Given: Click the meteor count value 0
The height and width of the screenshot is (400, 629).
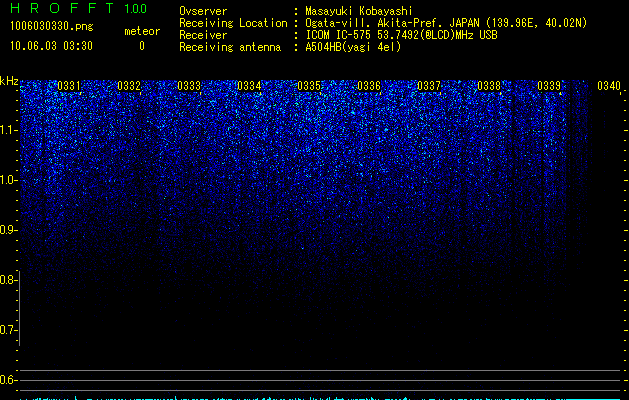Looking at the screenshot, I should 142,46.
